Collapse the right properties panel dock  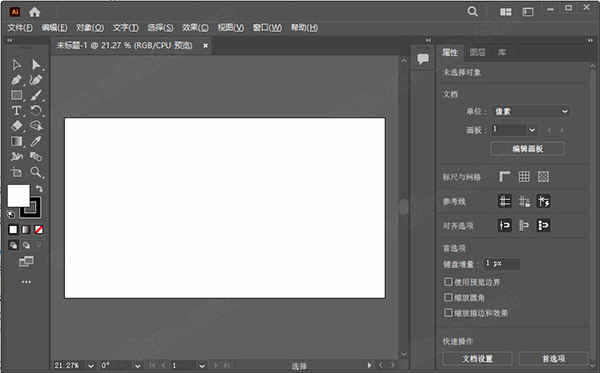590,41
